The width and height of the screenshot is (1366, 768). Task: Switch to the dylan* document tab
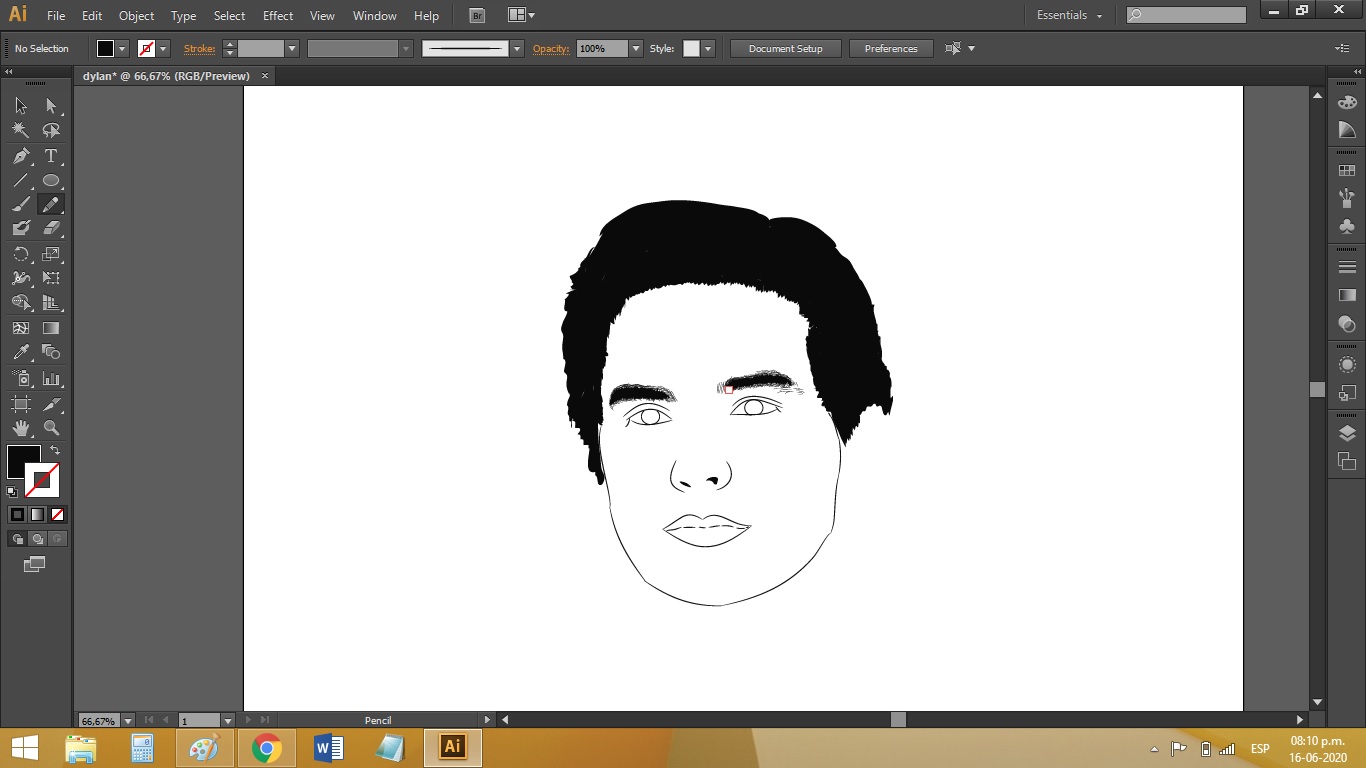tap(166, 76)
